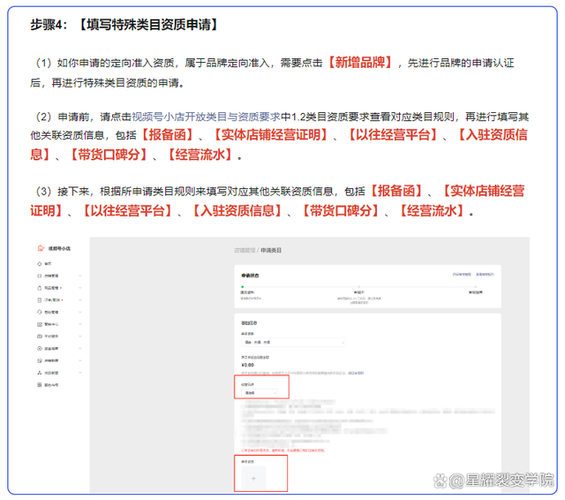Click the plus upload box for qualification image

point(253,478)
